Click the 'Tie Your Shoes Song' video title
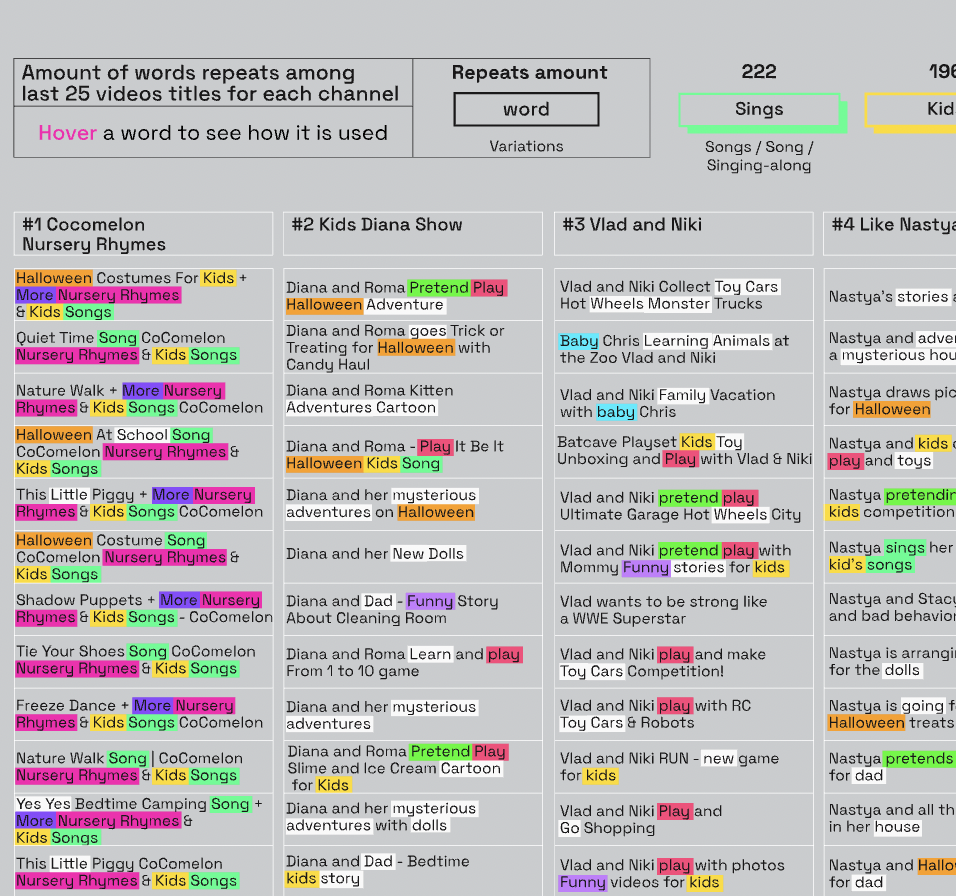Screen dimensions: 956x896 (127, 660)
